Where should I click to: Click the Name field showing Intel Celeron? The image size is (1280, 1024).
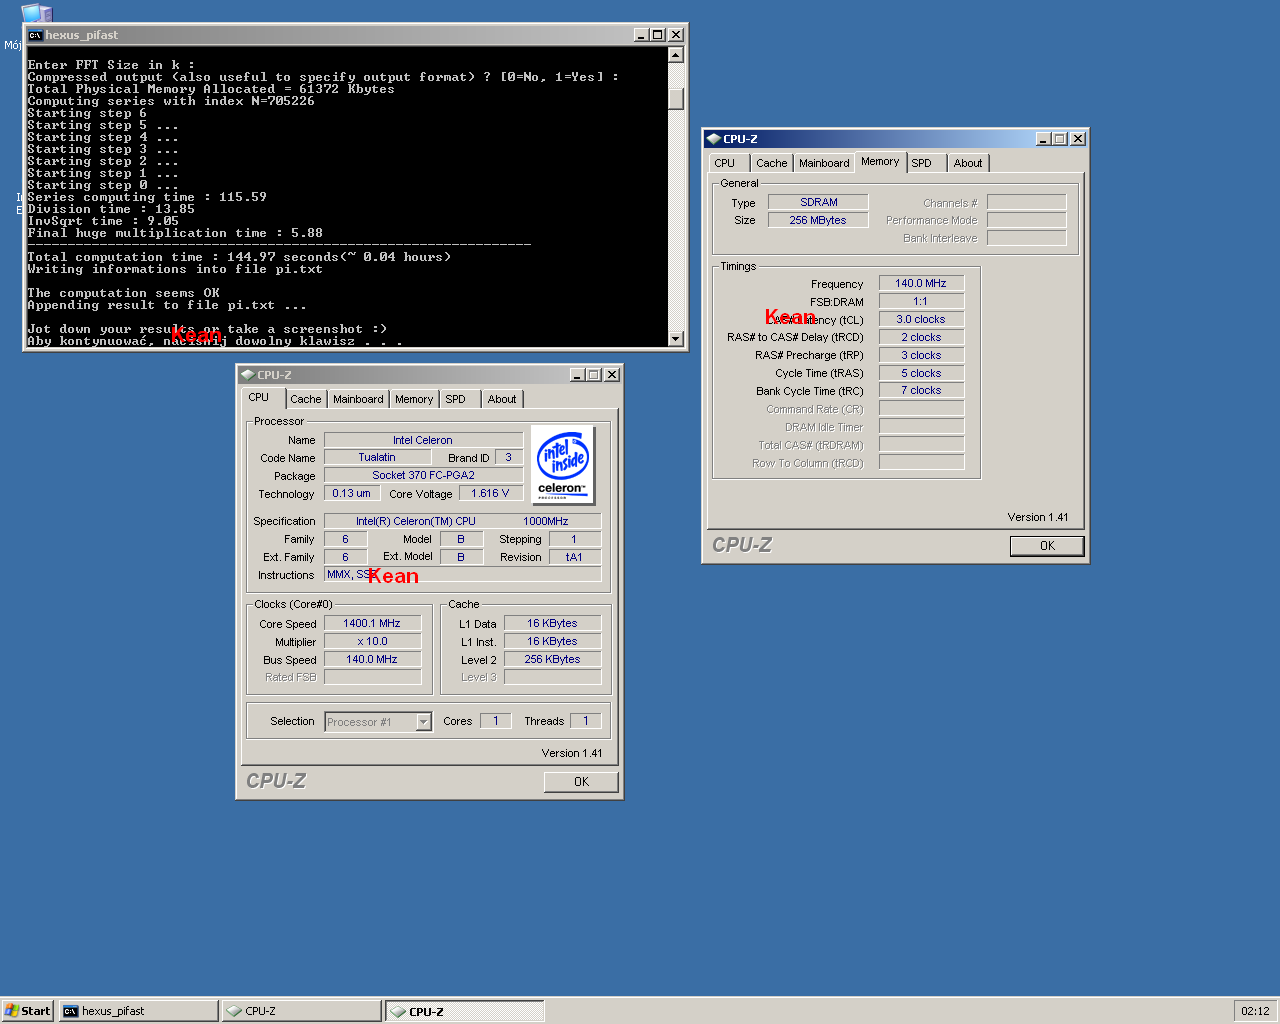click(x=423, y=440)
